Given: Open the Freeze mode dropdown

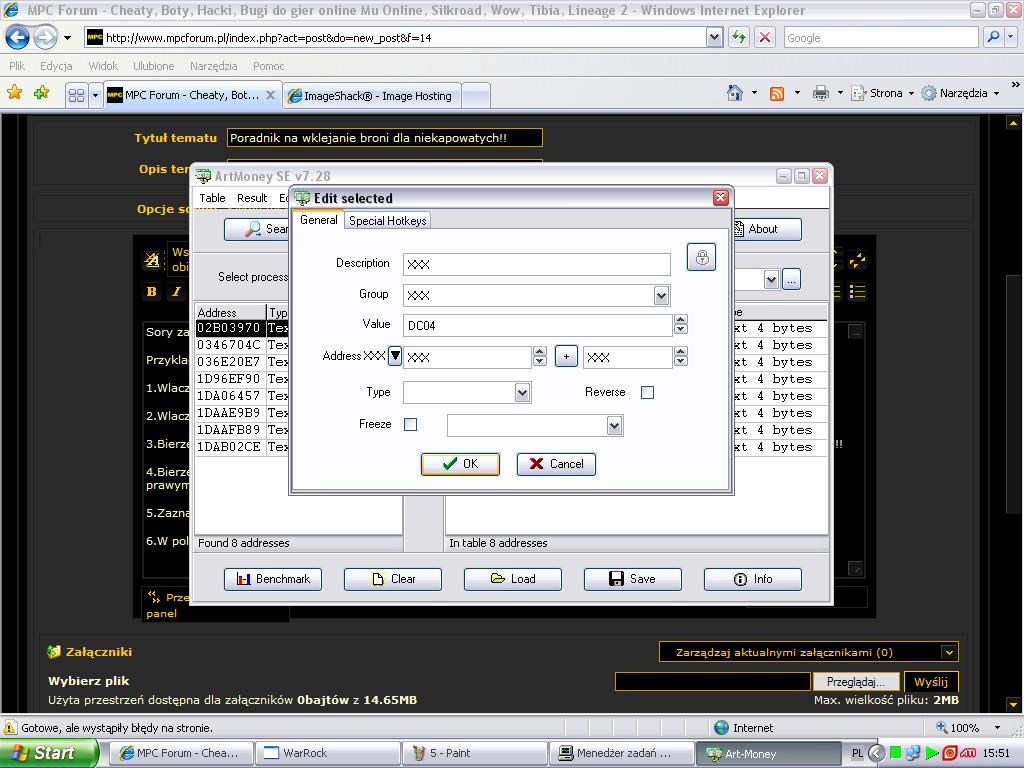Looking at the screenshot, I should (614, 426).
